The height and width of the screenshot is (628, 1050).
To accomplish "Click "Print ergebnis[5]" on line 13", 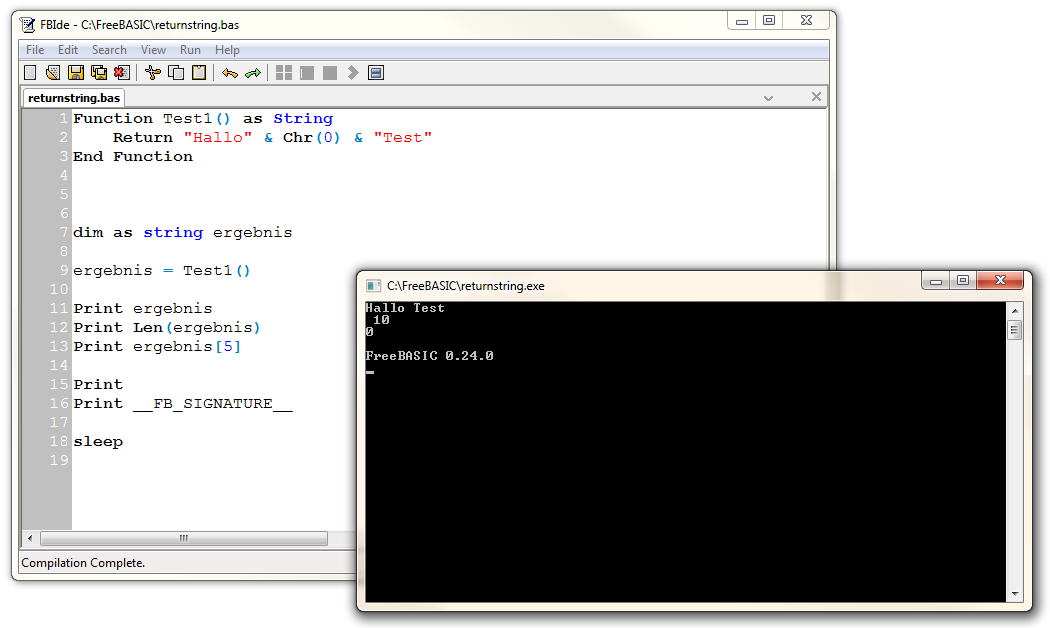I will click(157, 347).
